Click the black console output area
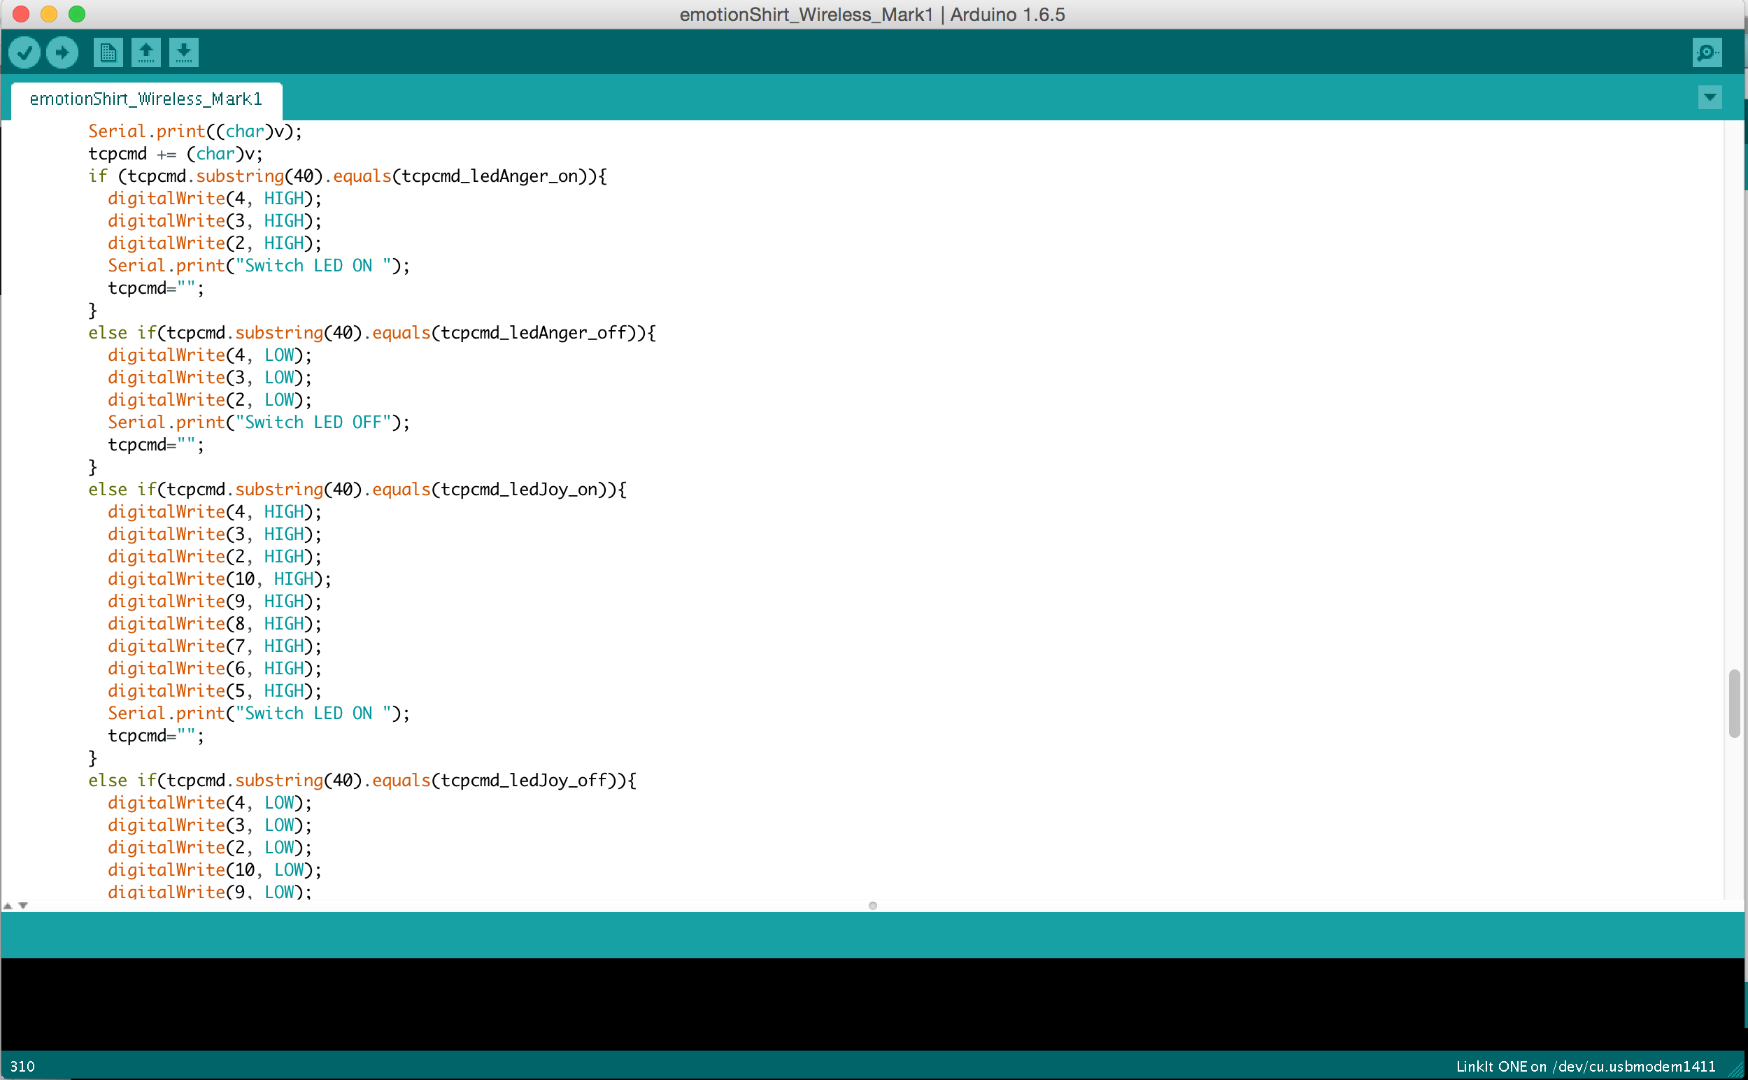 click(x=872, y=1004)
